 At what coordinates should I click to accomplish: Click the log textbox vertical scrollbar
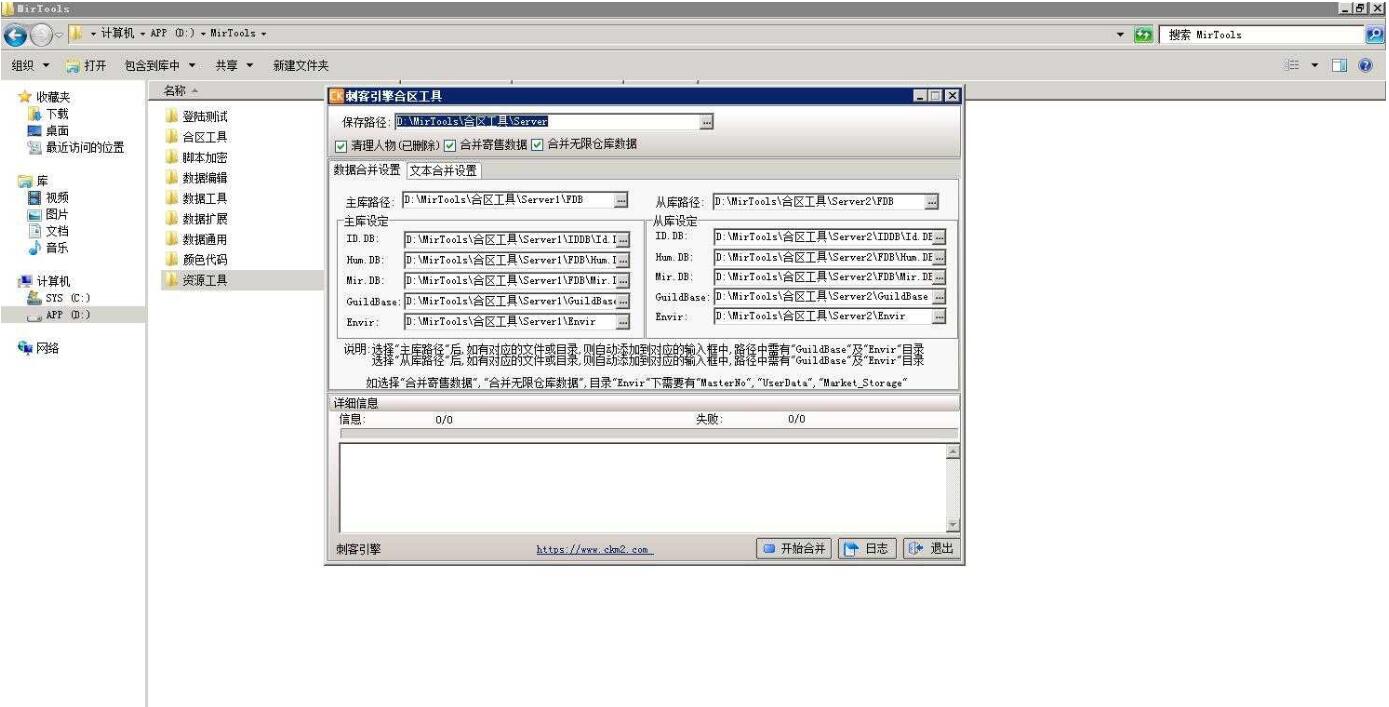tap(952, 488)
